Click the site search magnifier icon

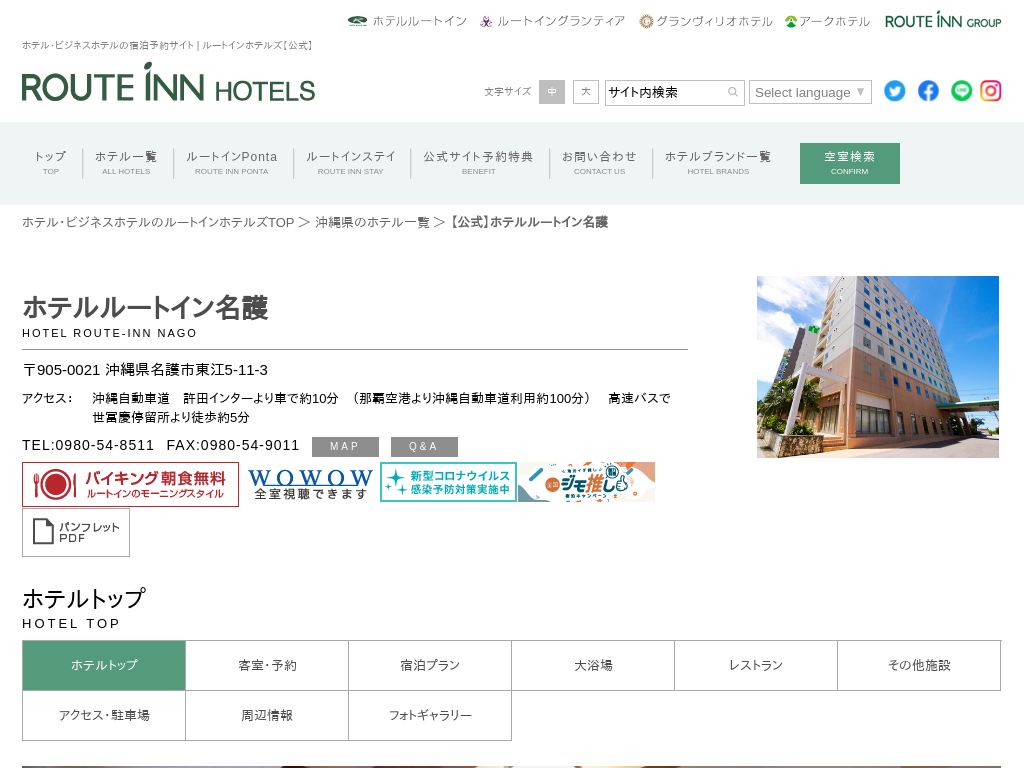(733, 92)
